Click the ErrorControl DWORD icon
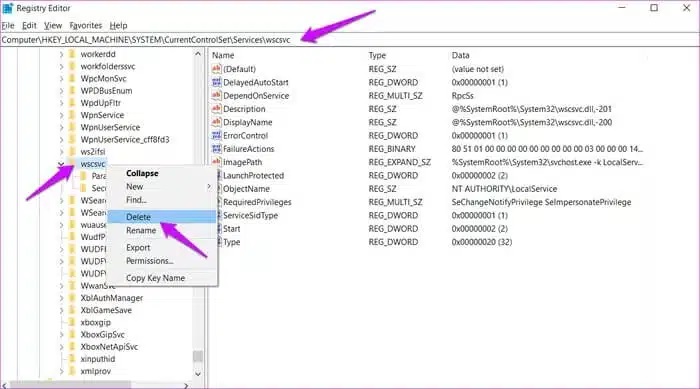This screenshot has width=700, height=389. [x=217, y=135]
